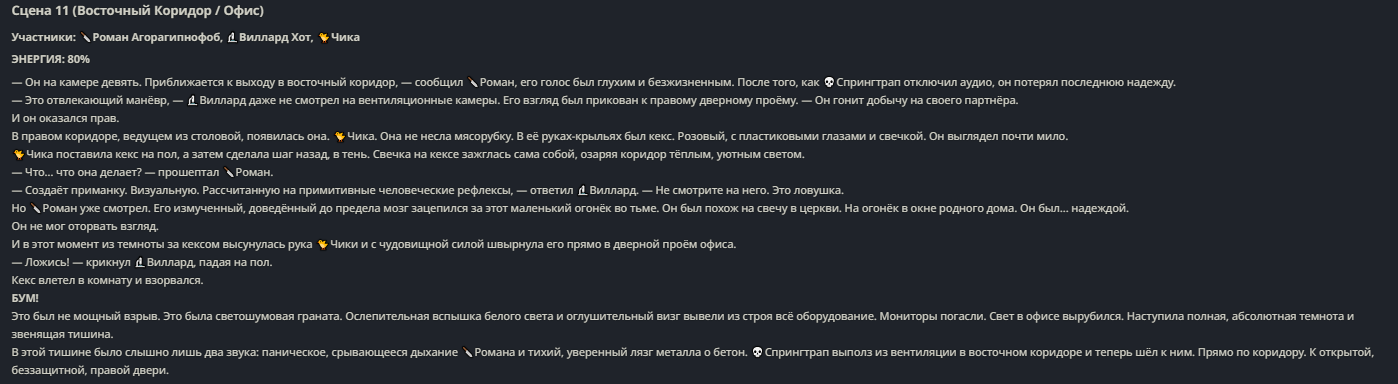Click the skull icon before 'Спрингтрап выполз из вентиляции'
Image resolution: width=1398 pixels, height=384 pixels.
tap(757, 353)
